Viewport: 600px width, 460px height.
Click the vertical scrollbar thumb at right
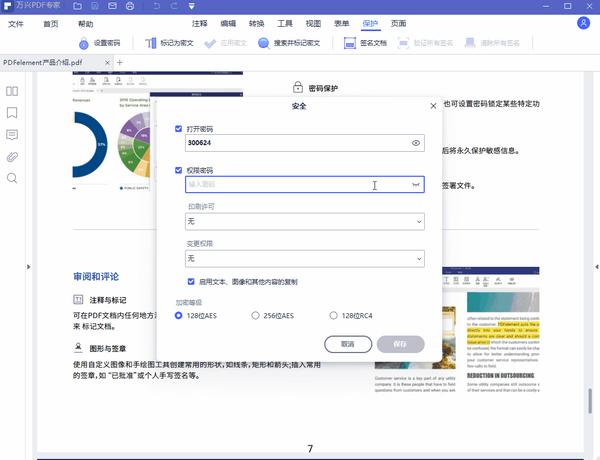[x=590, y=401]
